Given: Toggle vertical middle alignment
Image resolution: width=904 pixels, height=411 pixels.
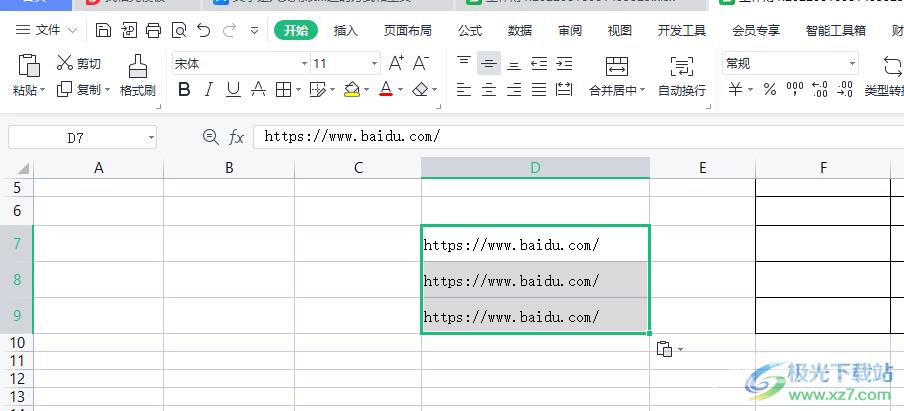Looking at the screenshot, I should (x=489, y=63).
